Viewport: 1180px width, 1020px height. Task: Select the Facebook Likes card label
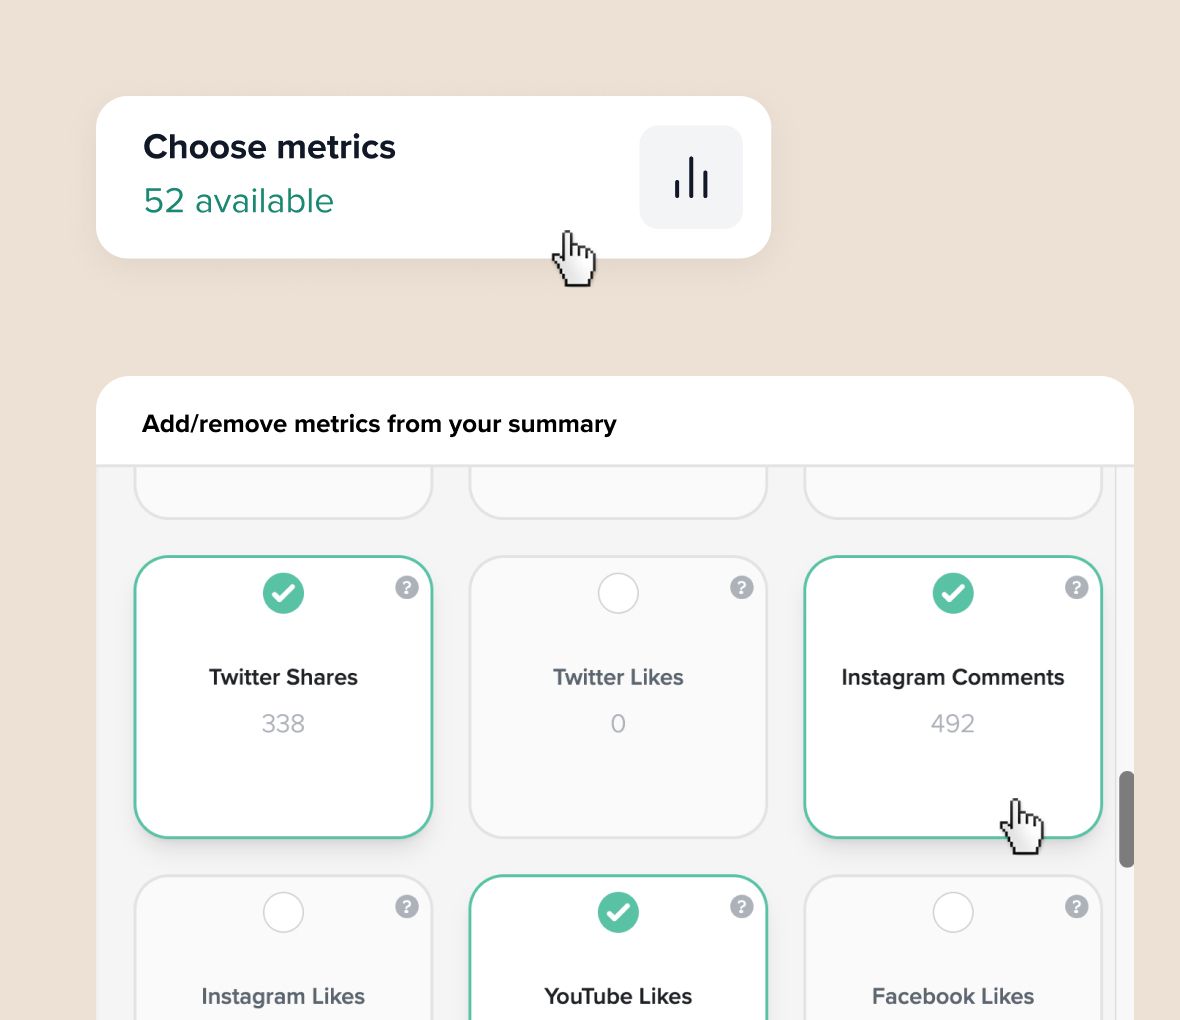953,997
